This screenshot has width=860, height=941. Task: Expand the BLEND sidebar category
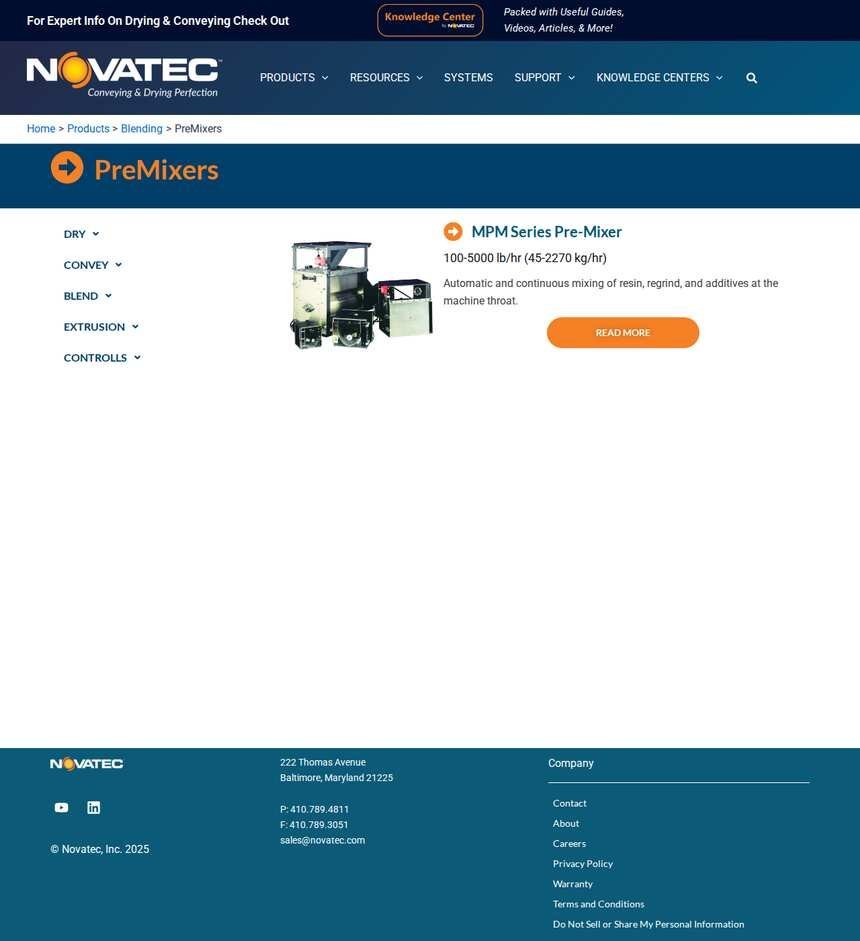tap(88, 296)
